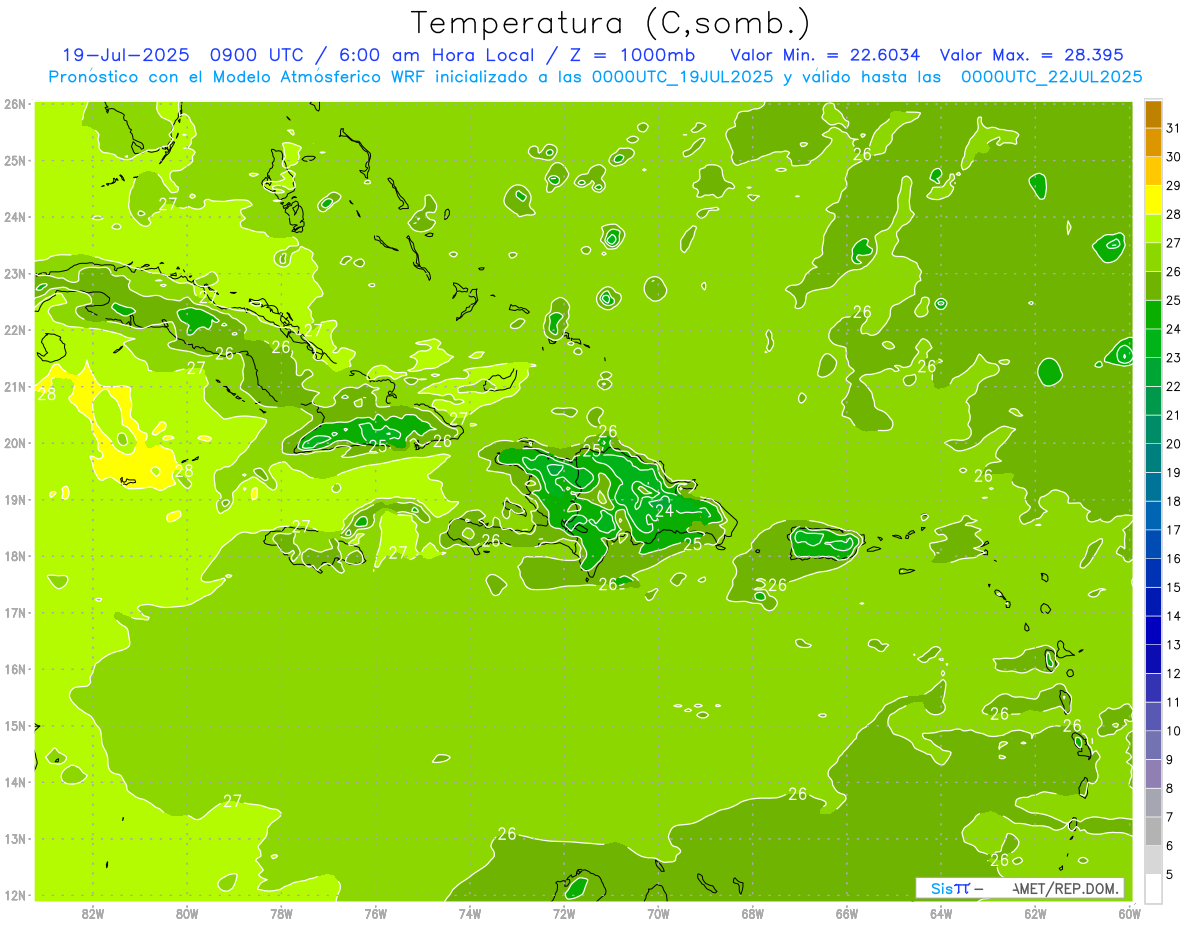Click 'Valor Min. = 22.6034'
Image resolution: width=1200 pixels, height=927 pixels.
(x=825, y=55)
